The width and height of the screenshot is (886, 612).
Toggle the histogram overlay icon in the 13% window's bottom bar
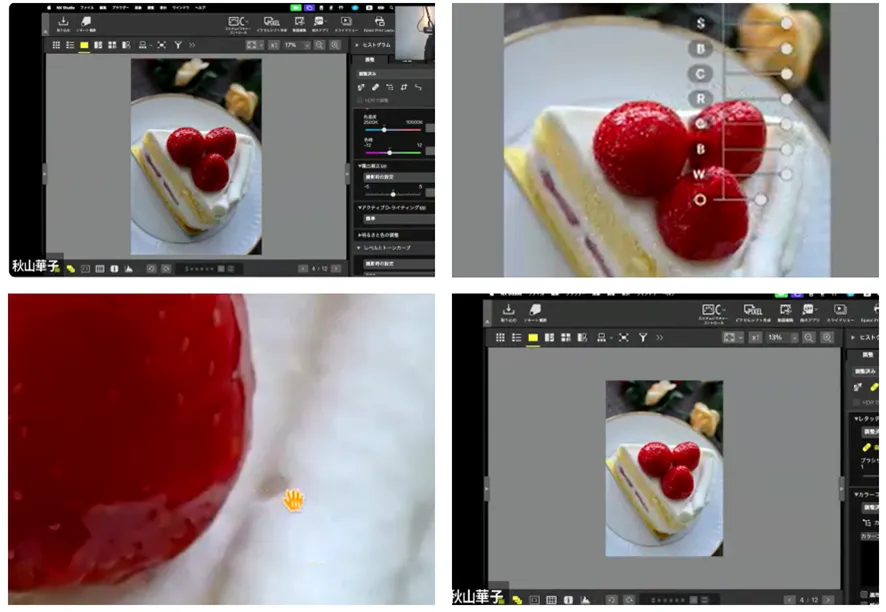pyautogui.click(x=582, y=600)
